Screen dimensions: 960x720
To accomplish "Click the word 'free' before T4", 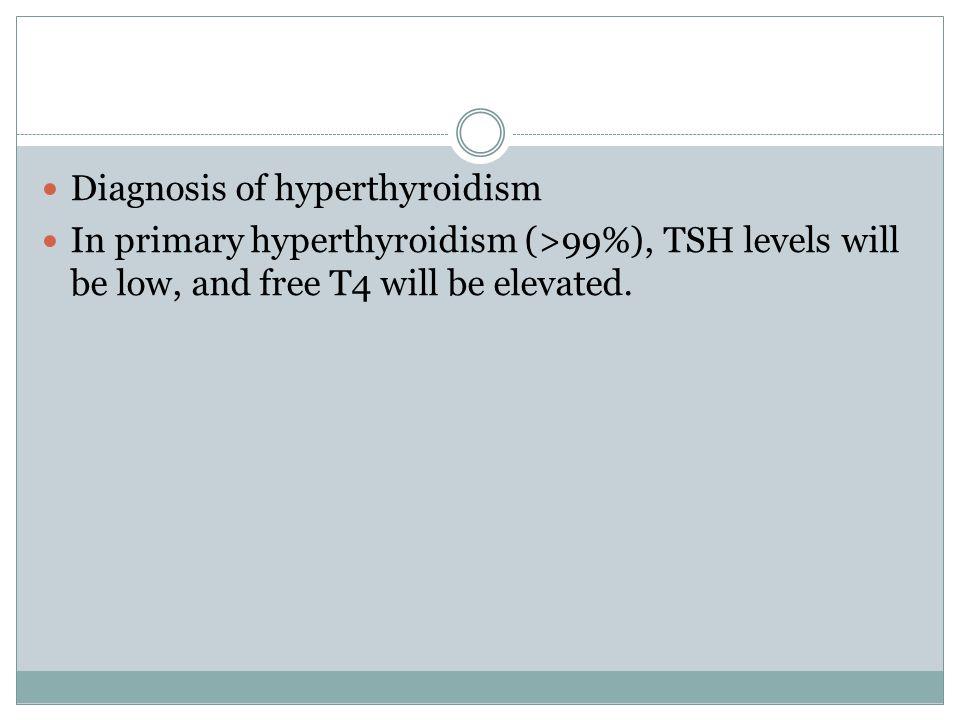I will coord(290,283).
